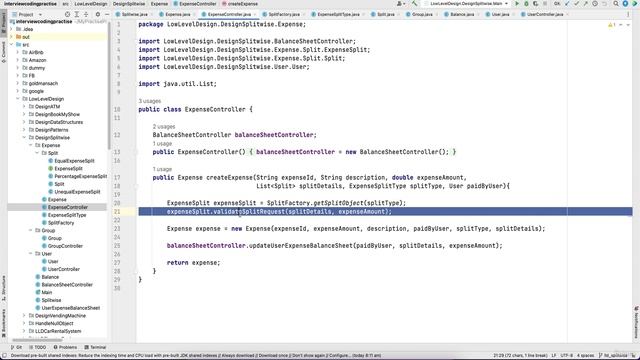
Task: Click Git commit checkmark icon
Action: [x=576, y=3]
